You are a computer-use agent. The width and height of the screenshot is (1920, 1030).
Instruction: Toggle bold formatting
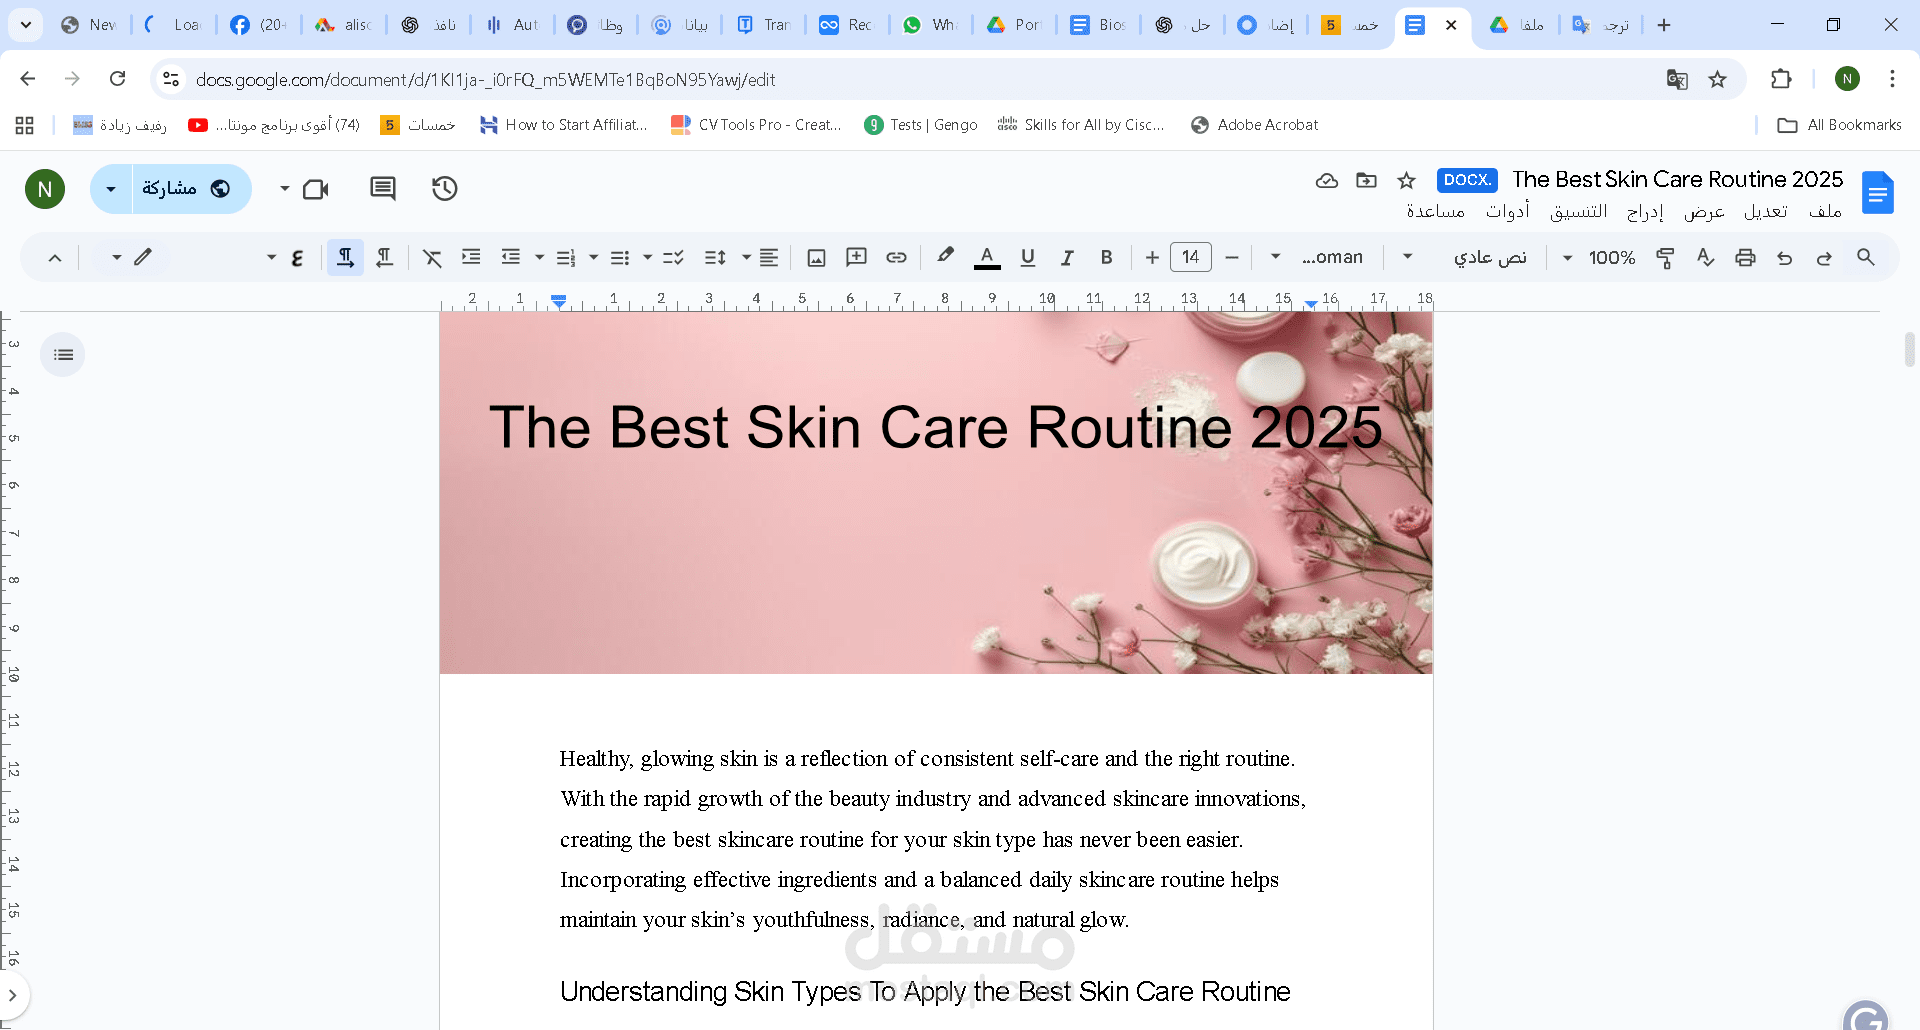click(x=1106, y=257)
